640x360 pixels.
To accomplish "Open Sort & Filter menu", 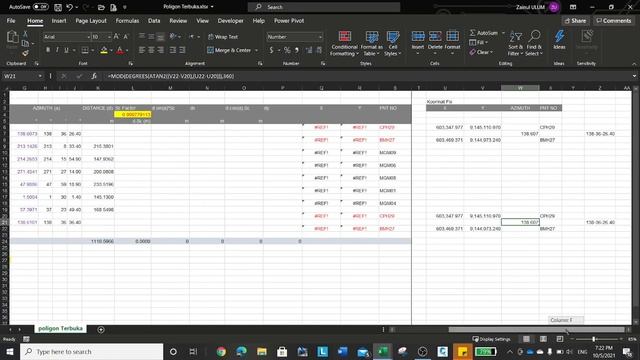I will pos(516,43).
